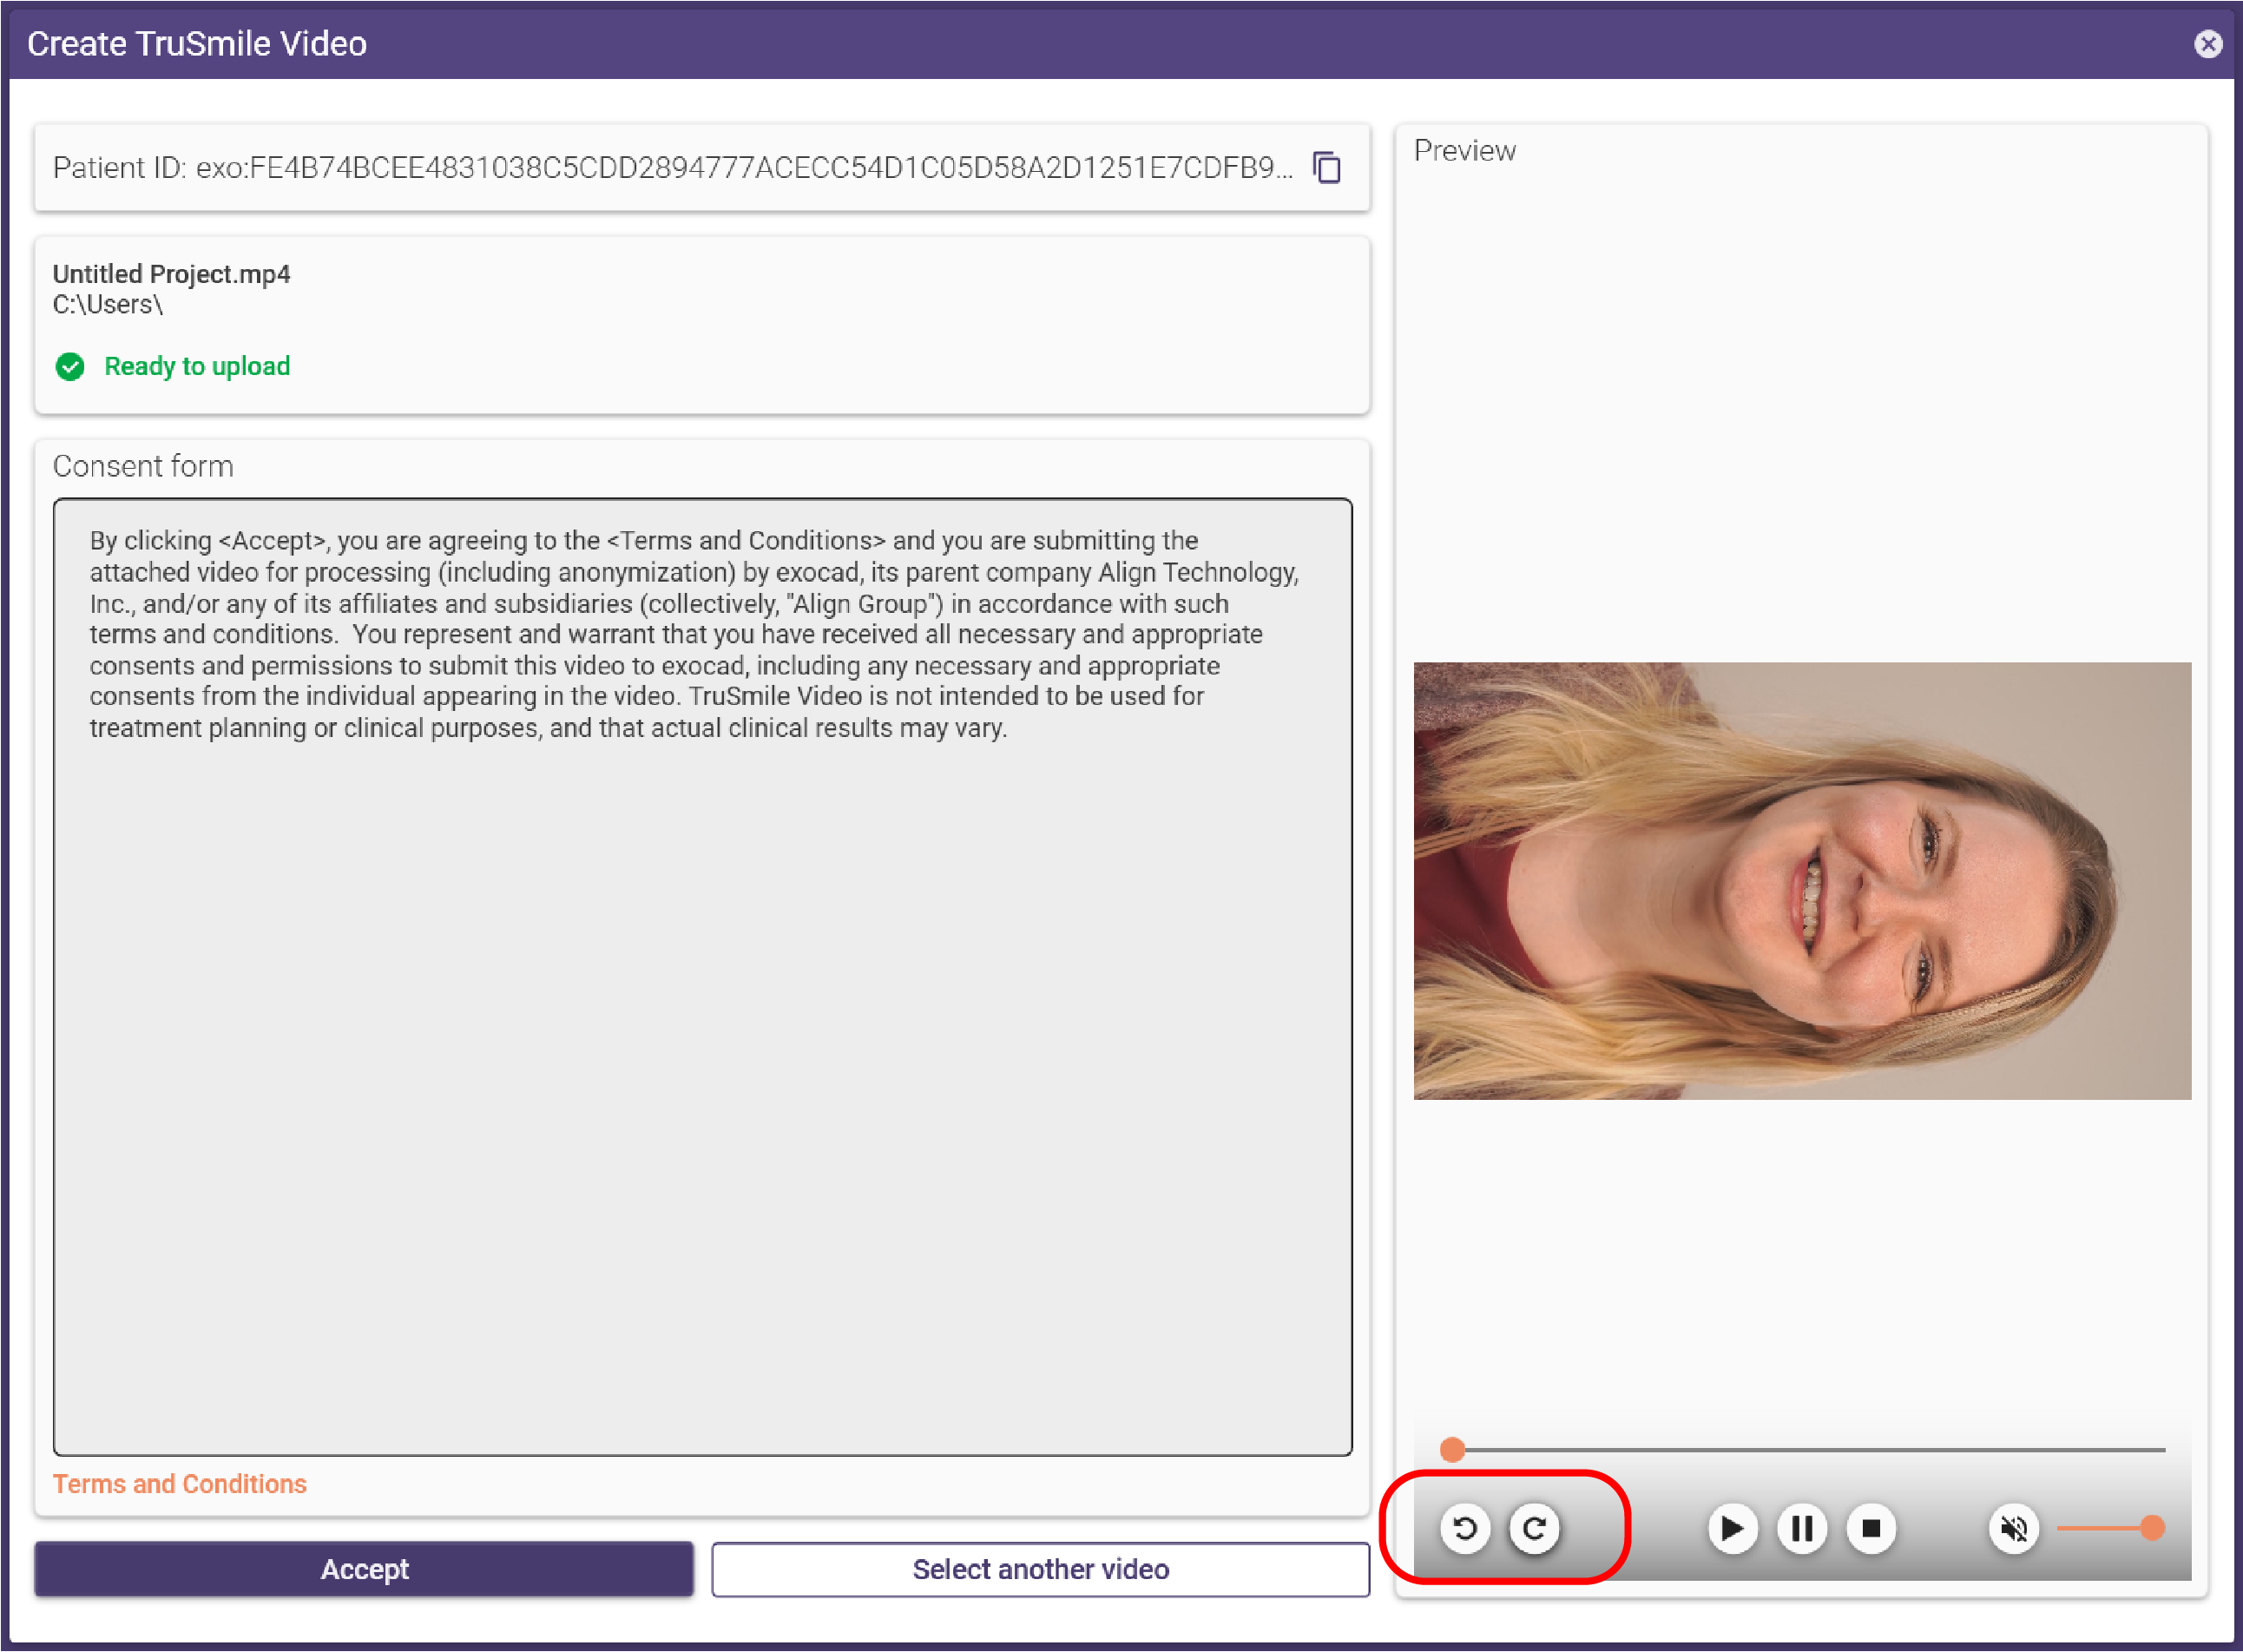Click the 'Ready to upload' status text

[197, 367]
